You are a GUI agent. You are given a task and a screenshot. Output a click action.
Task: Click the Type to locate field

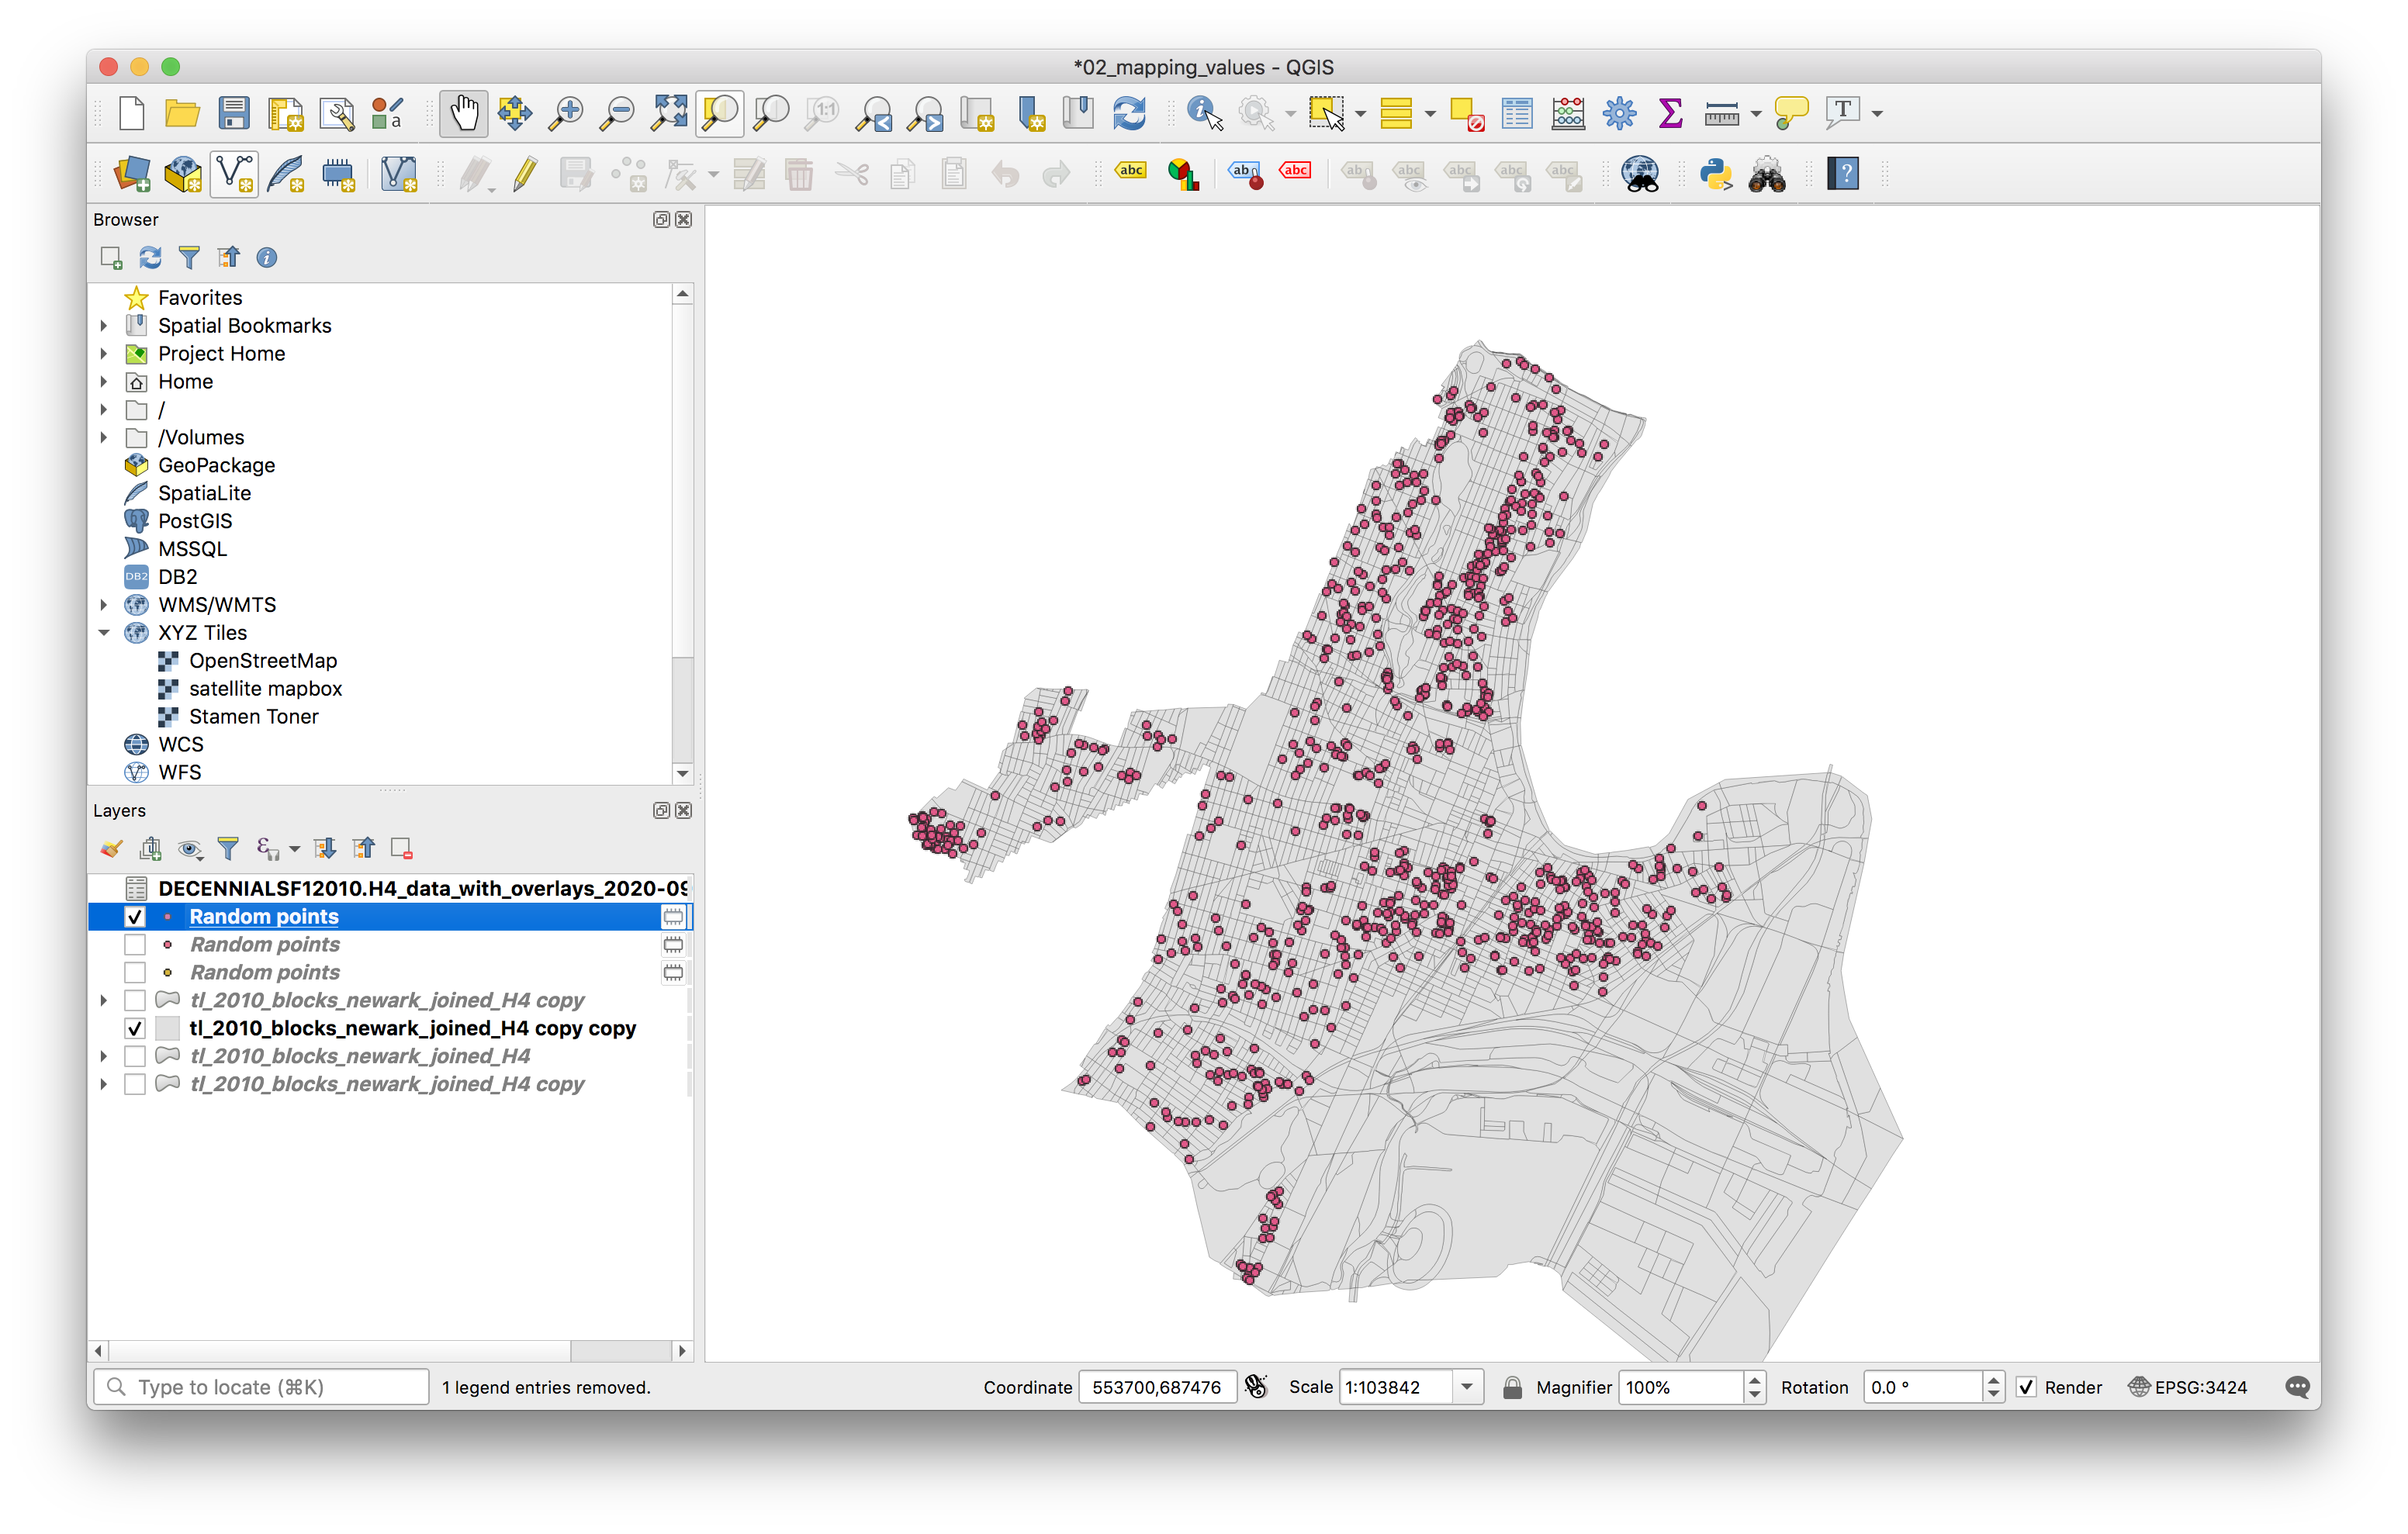tap(270, 1387)
